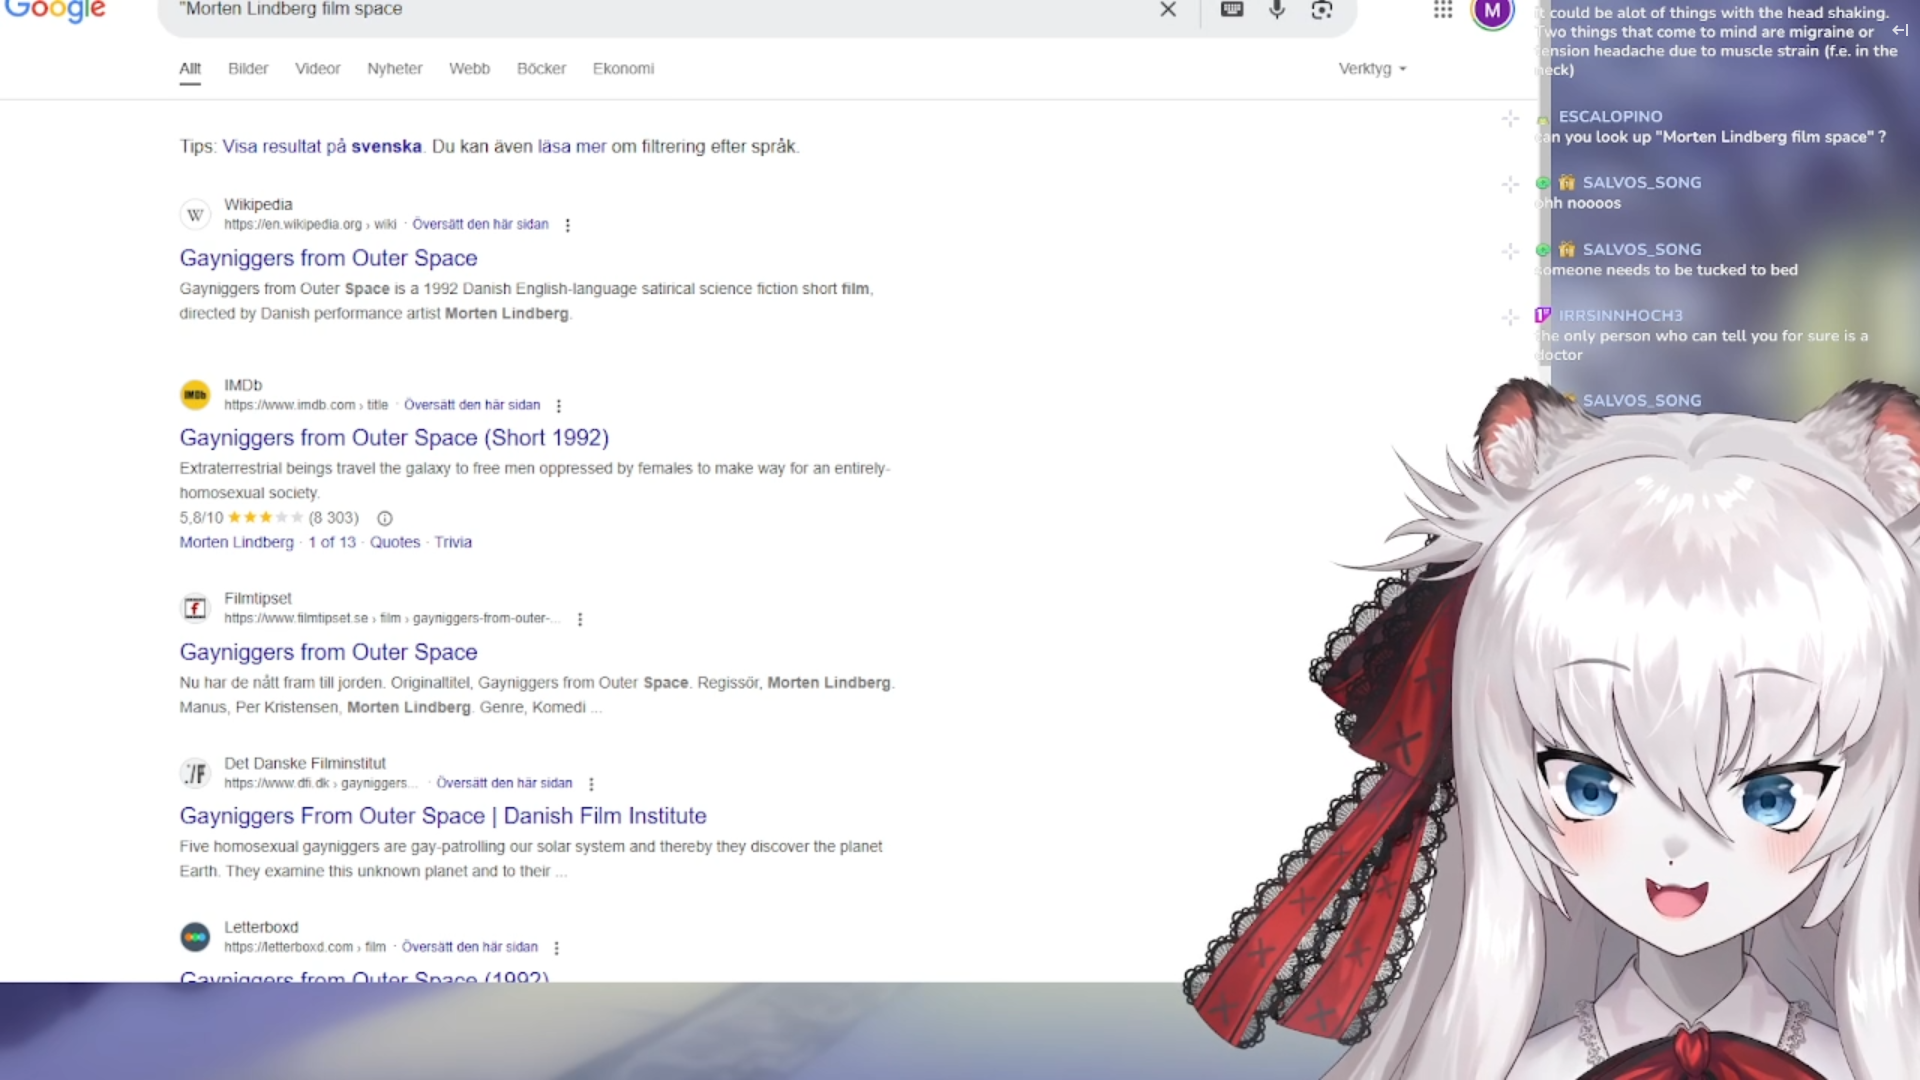Click IRRSINNHOCH3 username in chat
This screenshot has height=1080, width=1920.
tap(1620, 316)
